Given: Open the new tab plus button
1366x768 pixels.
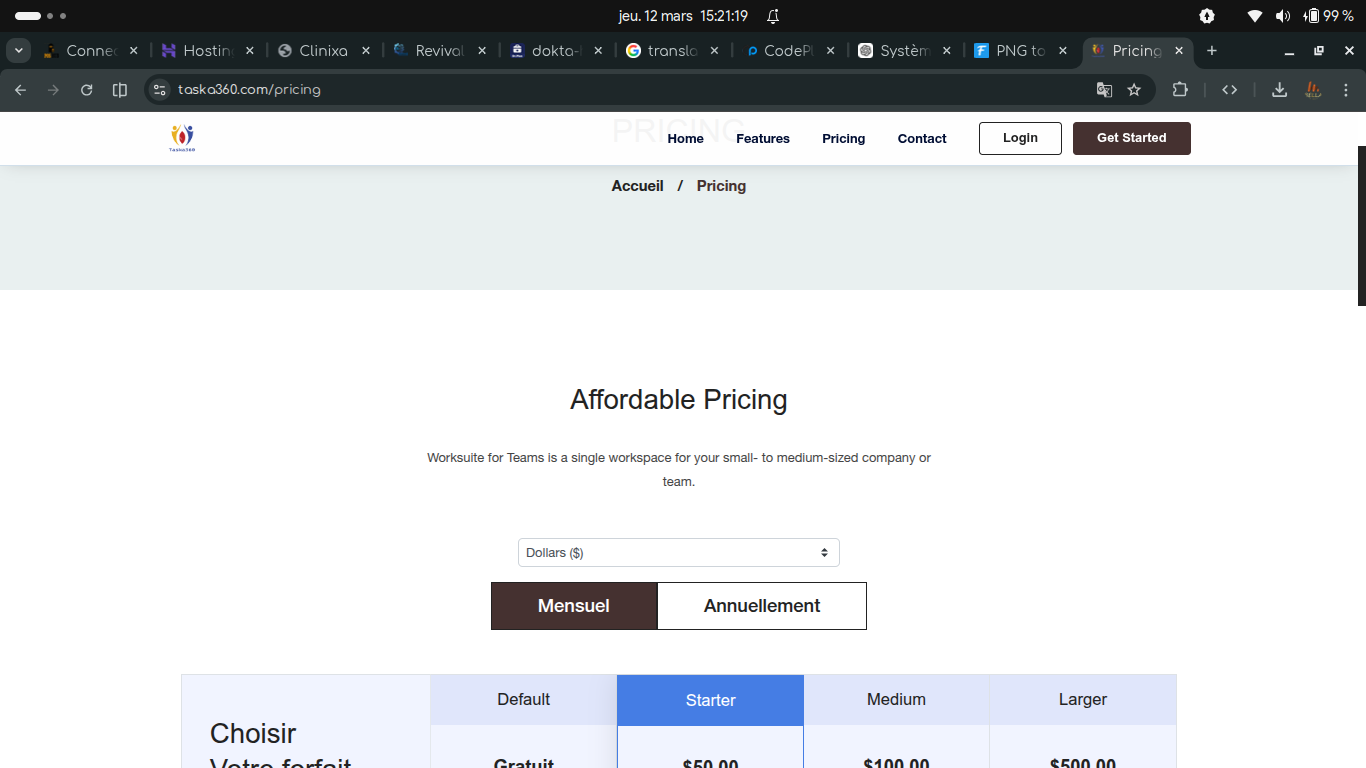Looking at the screenshot, I should click(1212, 51).
